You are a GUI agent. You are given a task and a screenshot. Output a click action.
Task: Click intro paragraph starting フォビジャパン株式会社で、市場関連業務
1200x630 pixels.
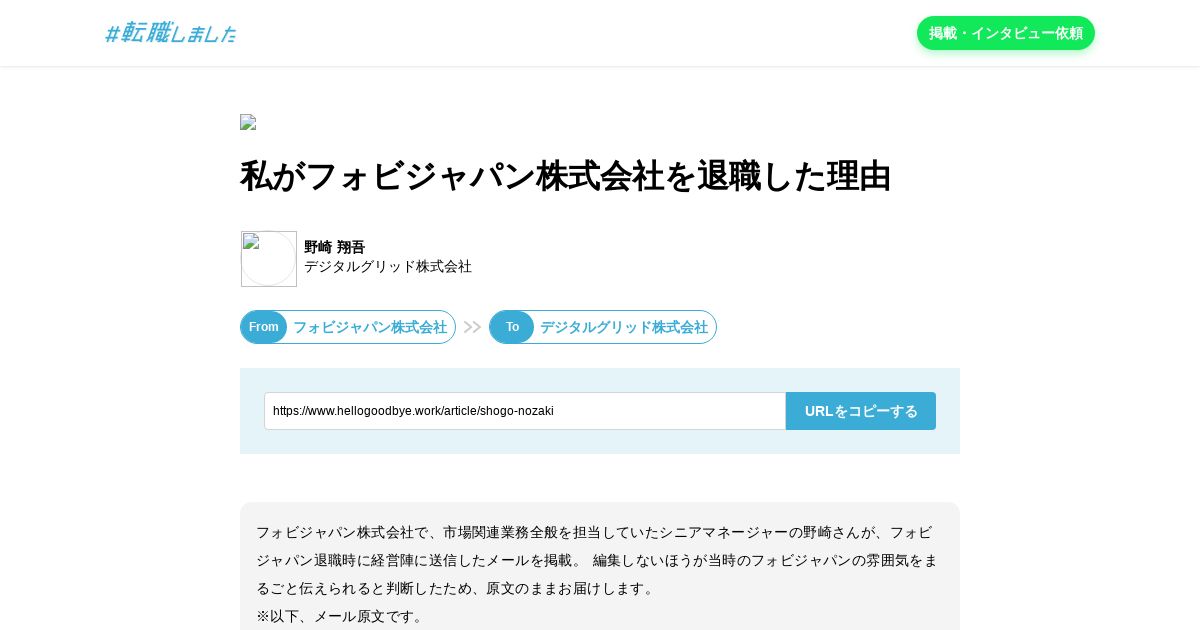click(x=597, y=560)
